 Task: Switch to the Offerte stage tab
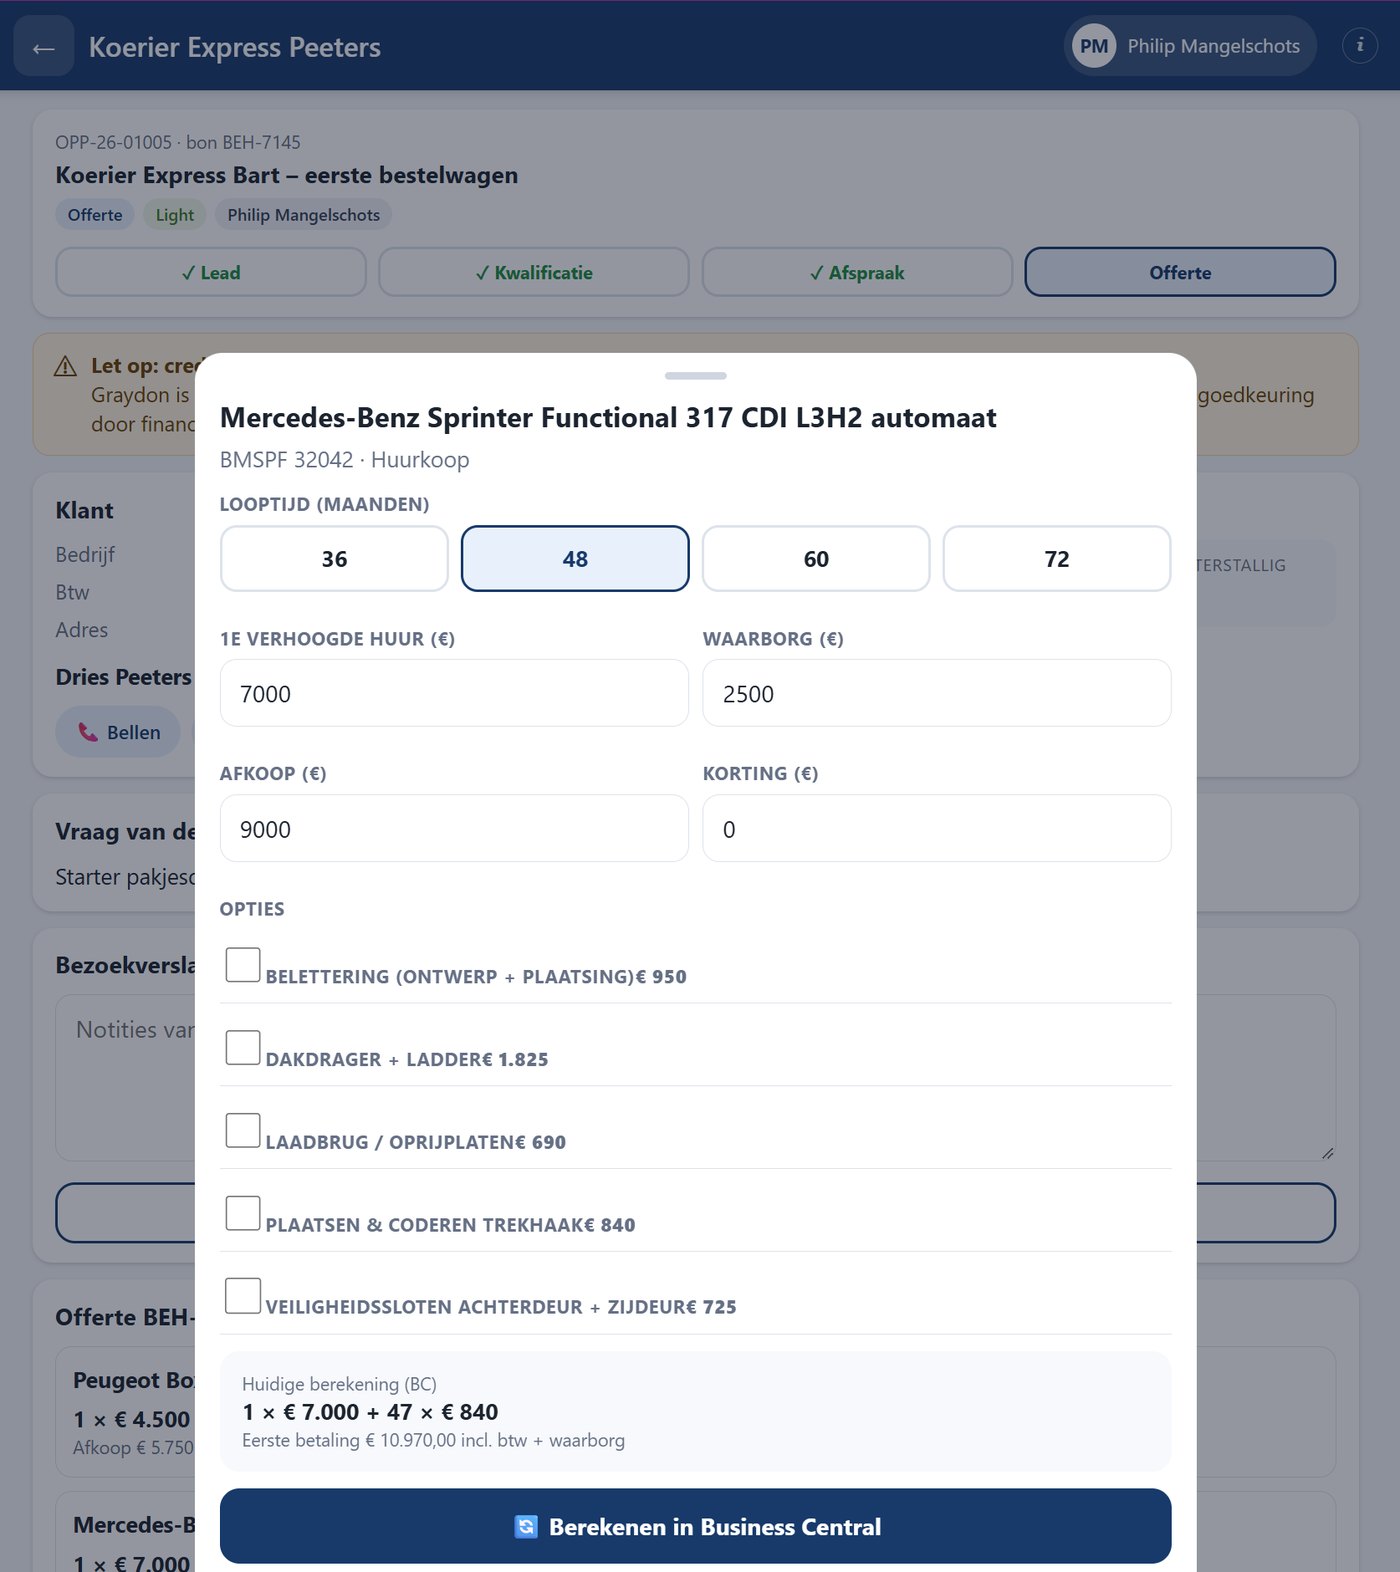coord(1180,272)
